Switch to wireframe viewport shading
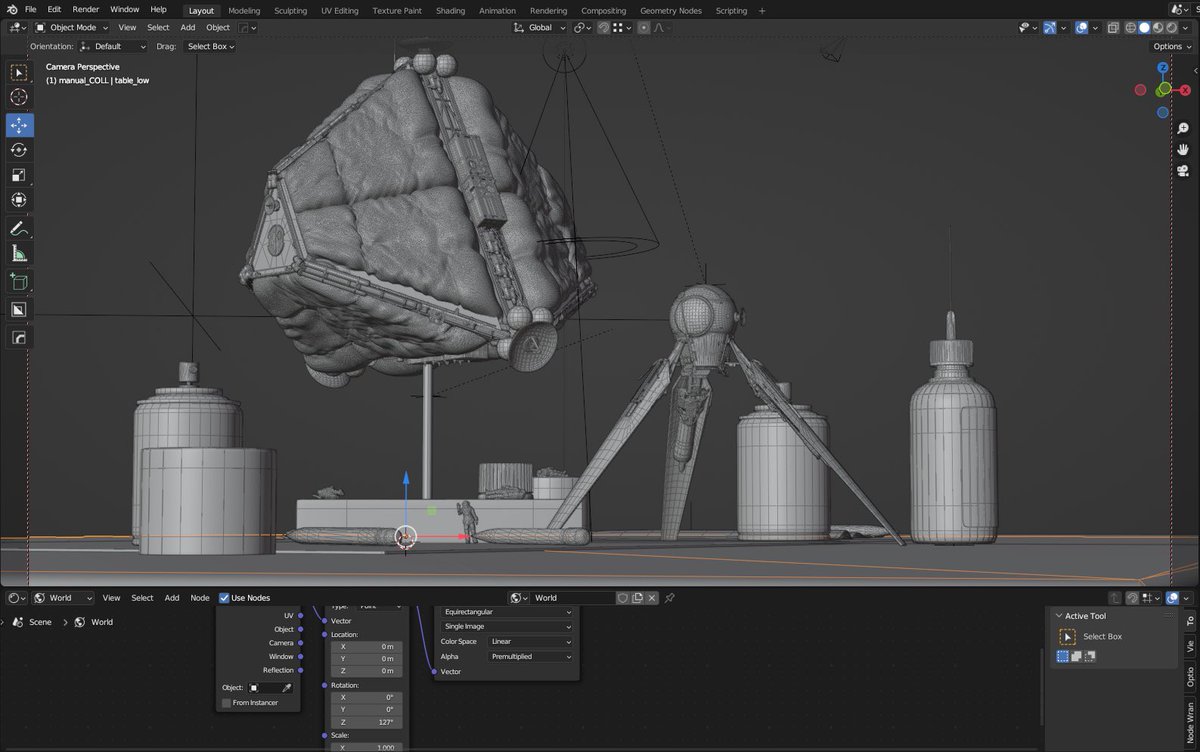Screen dimensions: 1200x752 (1132, 28)
